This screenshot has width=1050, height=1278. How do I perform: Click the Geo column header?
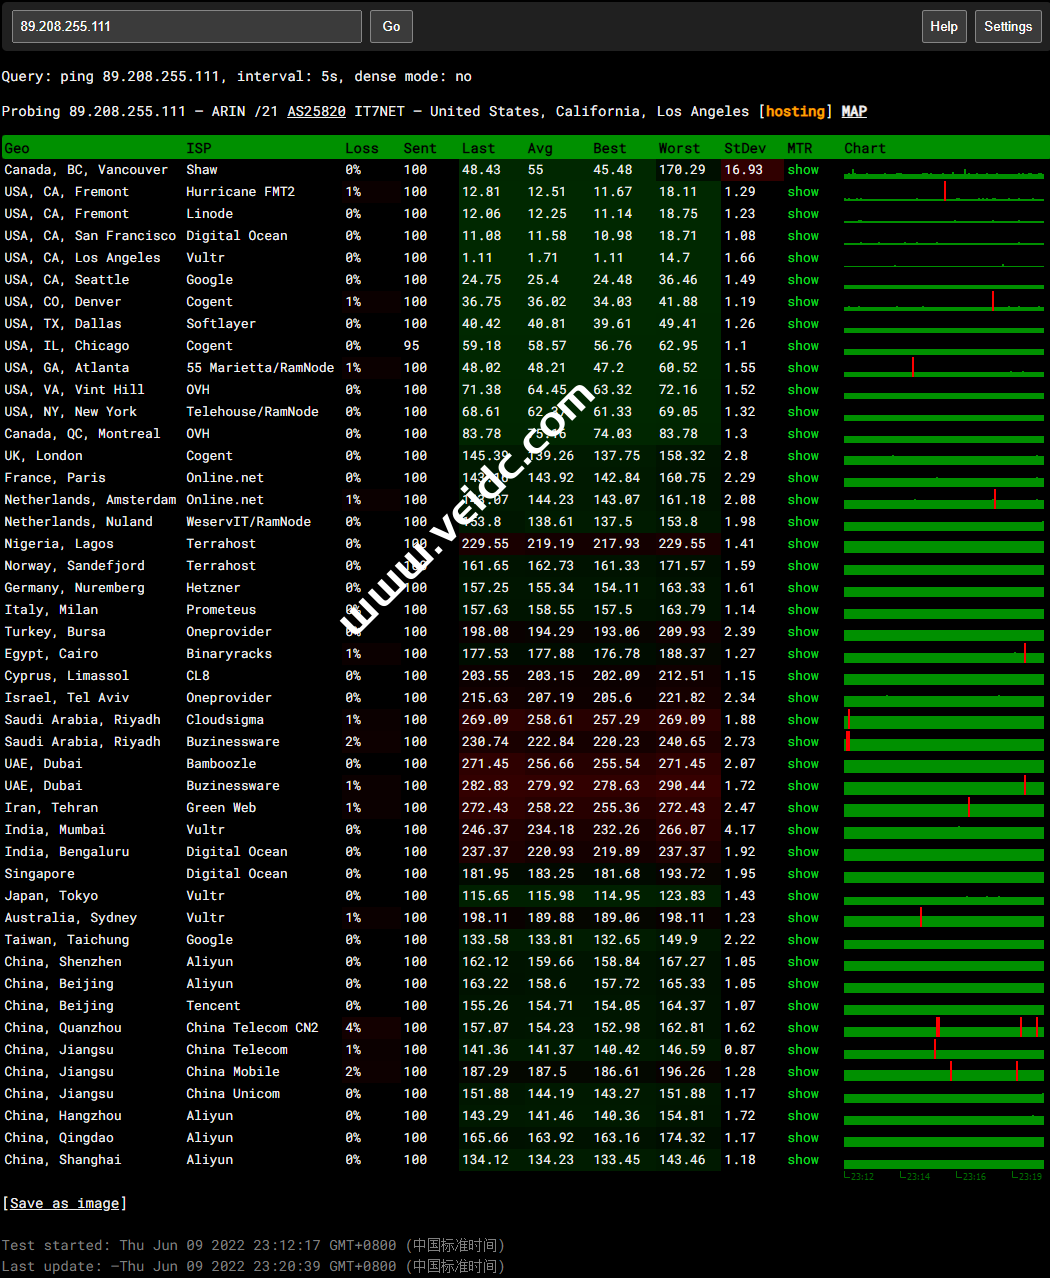pos(17,148)
